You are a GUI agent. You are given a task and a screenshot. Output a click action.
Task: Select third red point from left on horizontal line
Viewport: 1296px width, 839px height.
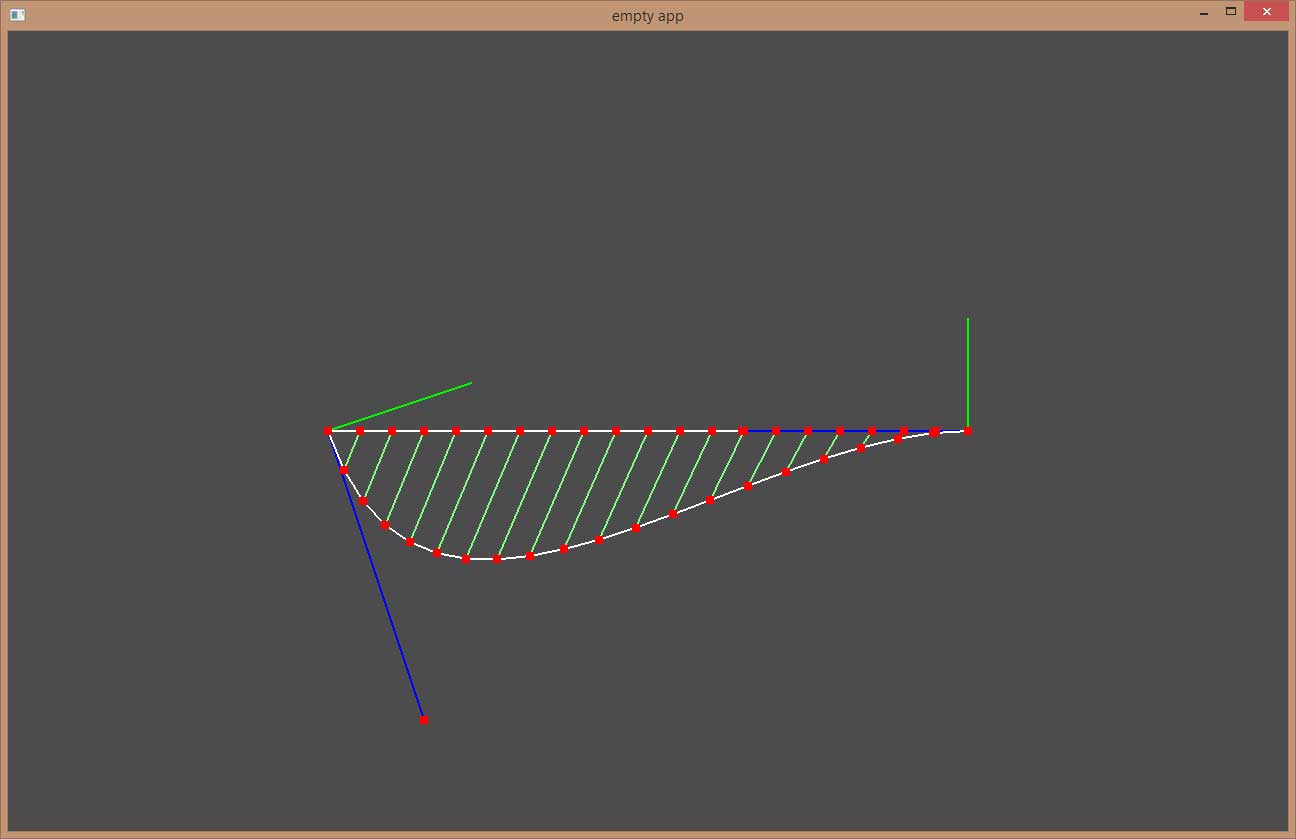pyautogui.click(x=392, y=431)
